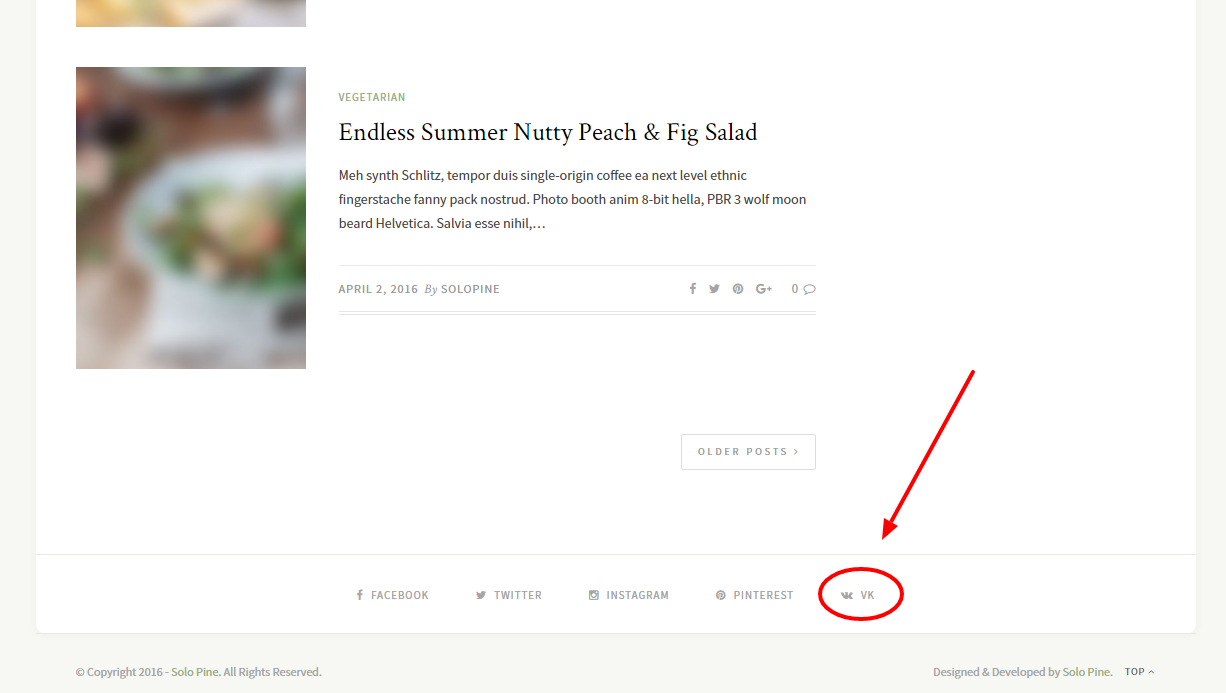
Task: Open the Vegetarian category
Action: pyautogui.click(x=372, y=97)
